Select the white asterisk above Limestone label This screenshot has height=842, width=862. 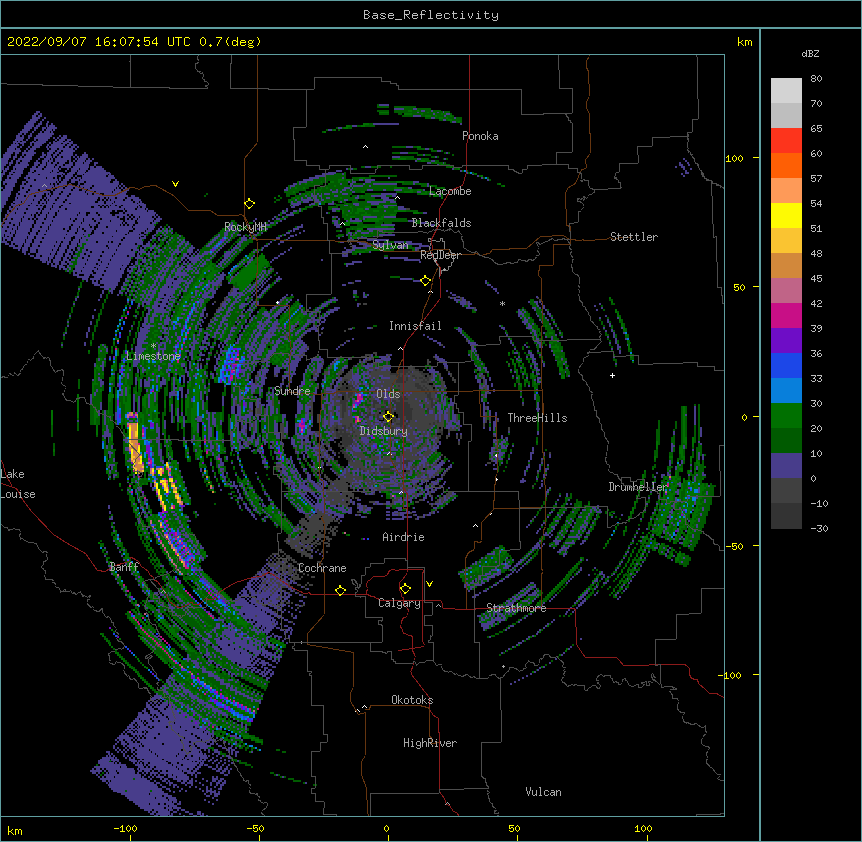coord(153,346)
